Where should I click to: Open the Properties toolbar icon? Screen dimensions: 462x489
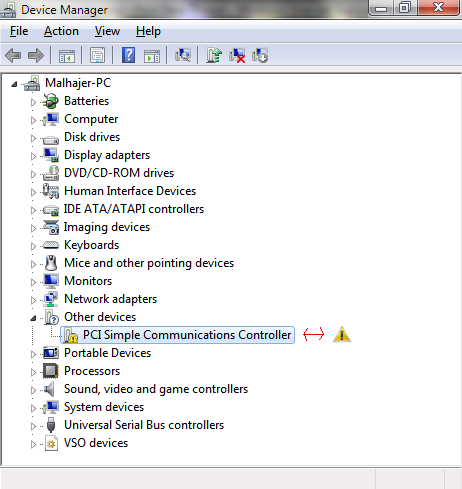point(98,55)
